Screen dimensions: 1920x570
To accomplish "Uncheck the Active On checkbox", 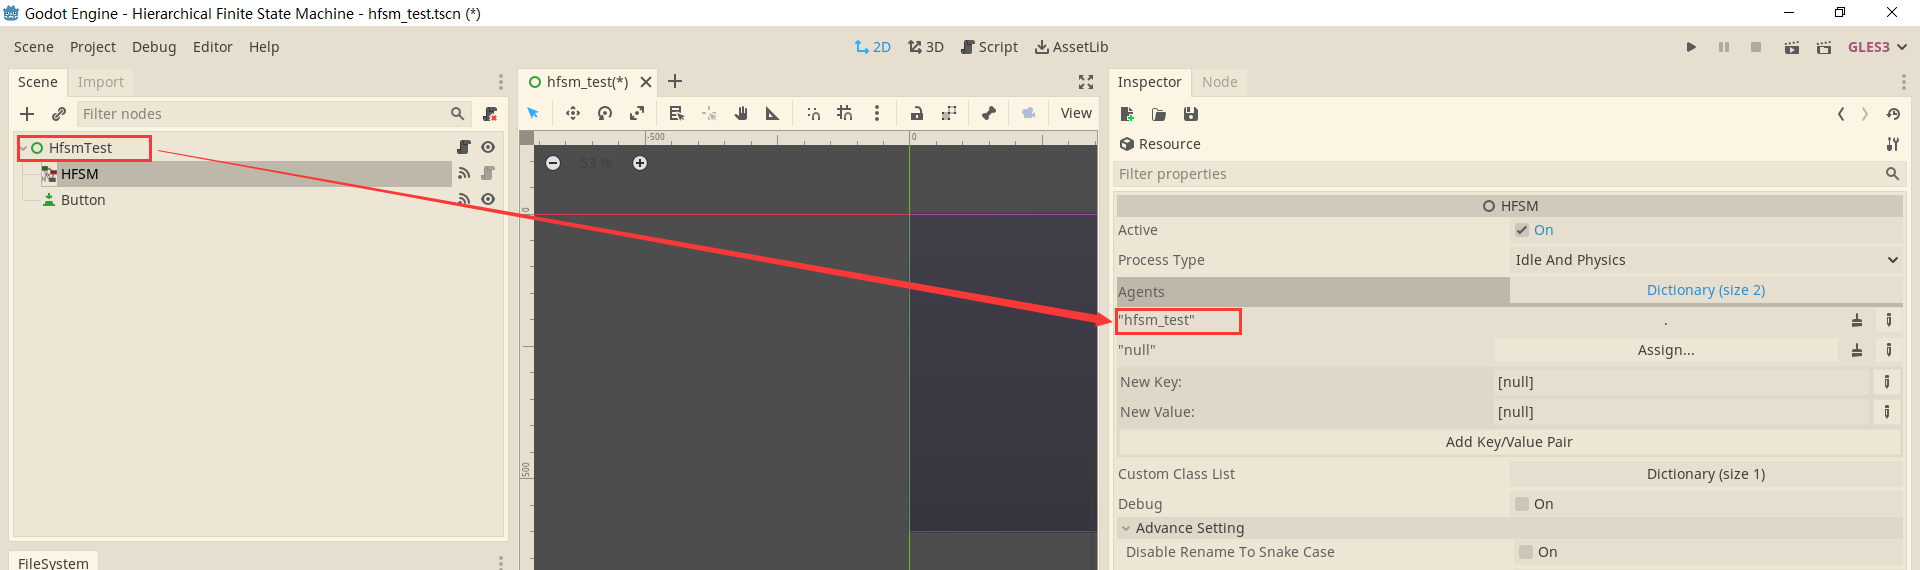I will [x=1522, y=230].
